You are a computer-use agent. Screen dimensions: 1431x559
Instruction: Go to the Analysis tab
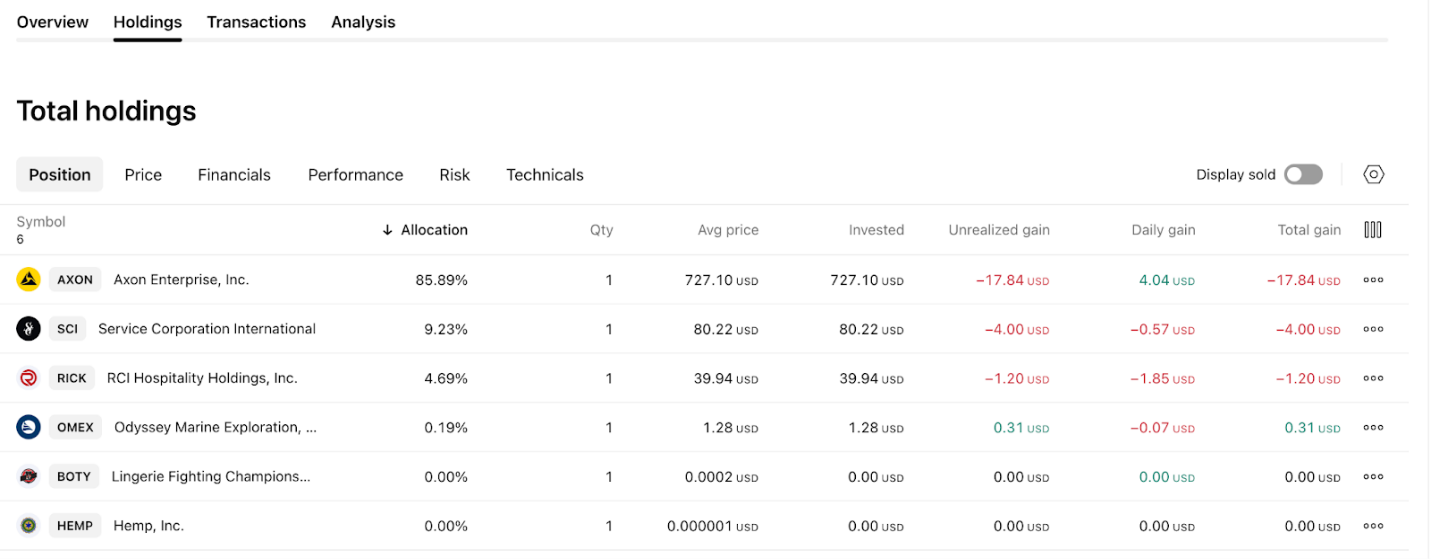click(363, 22)
